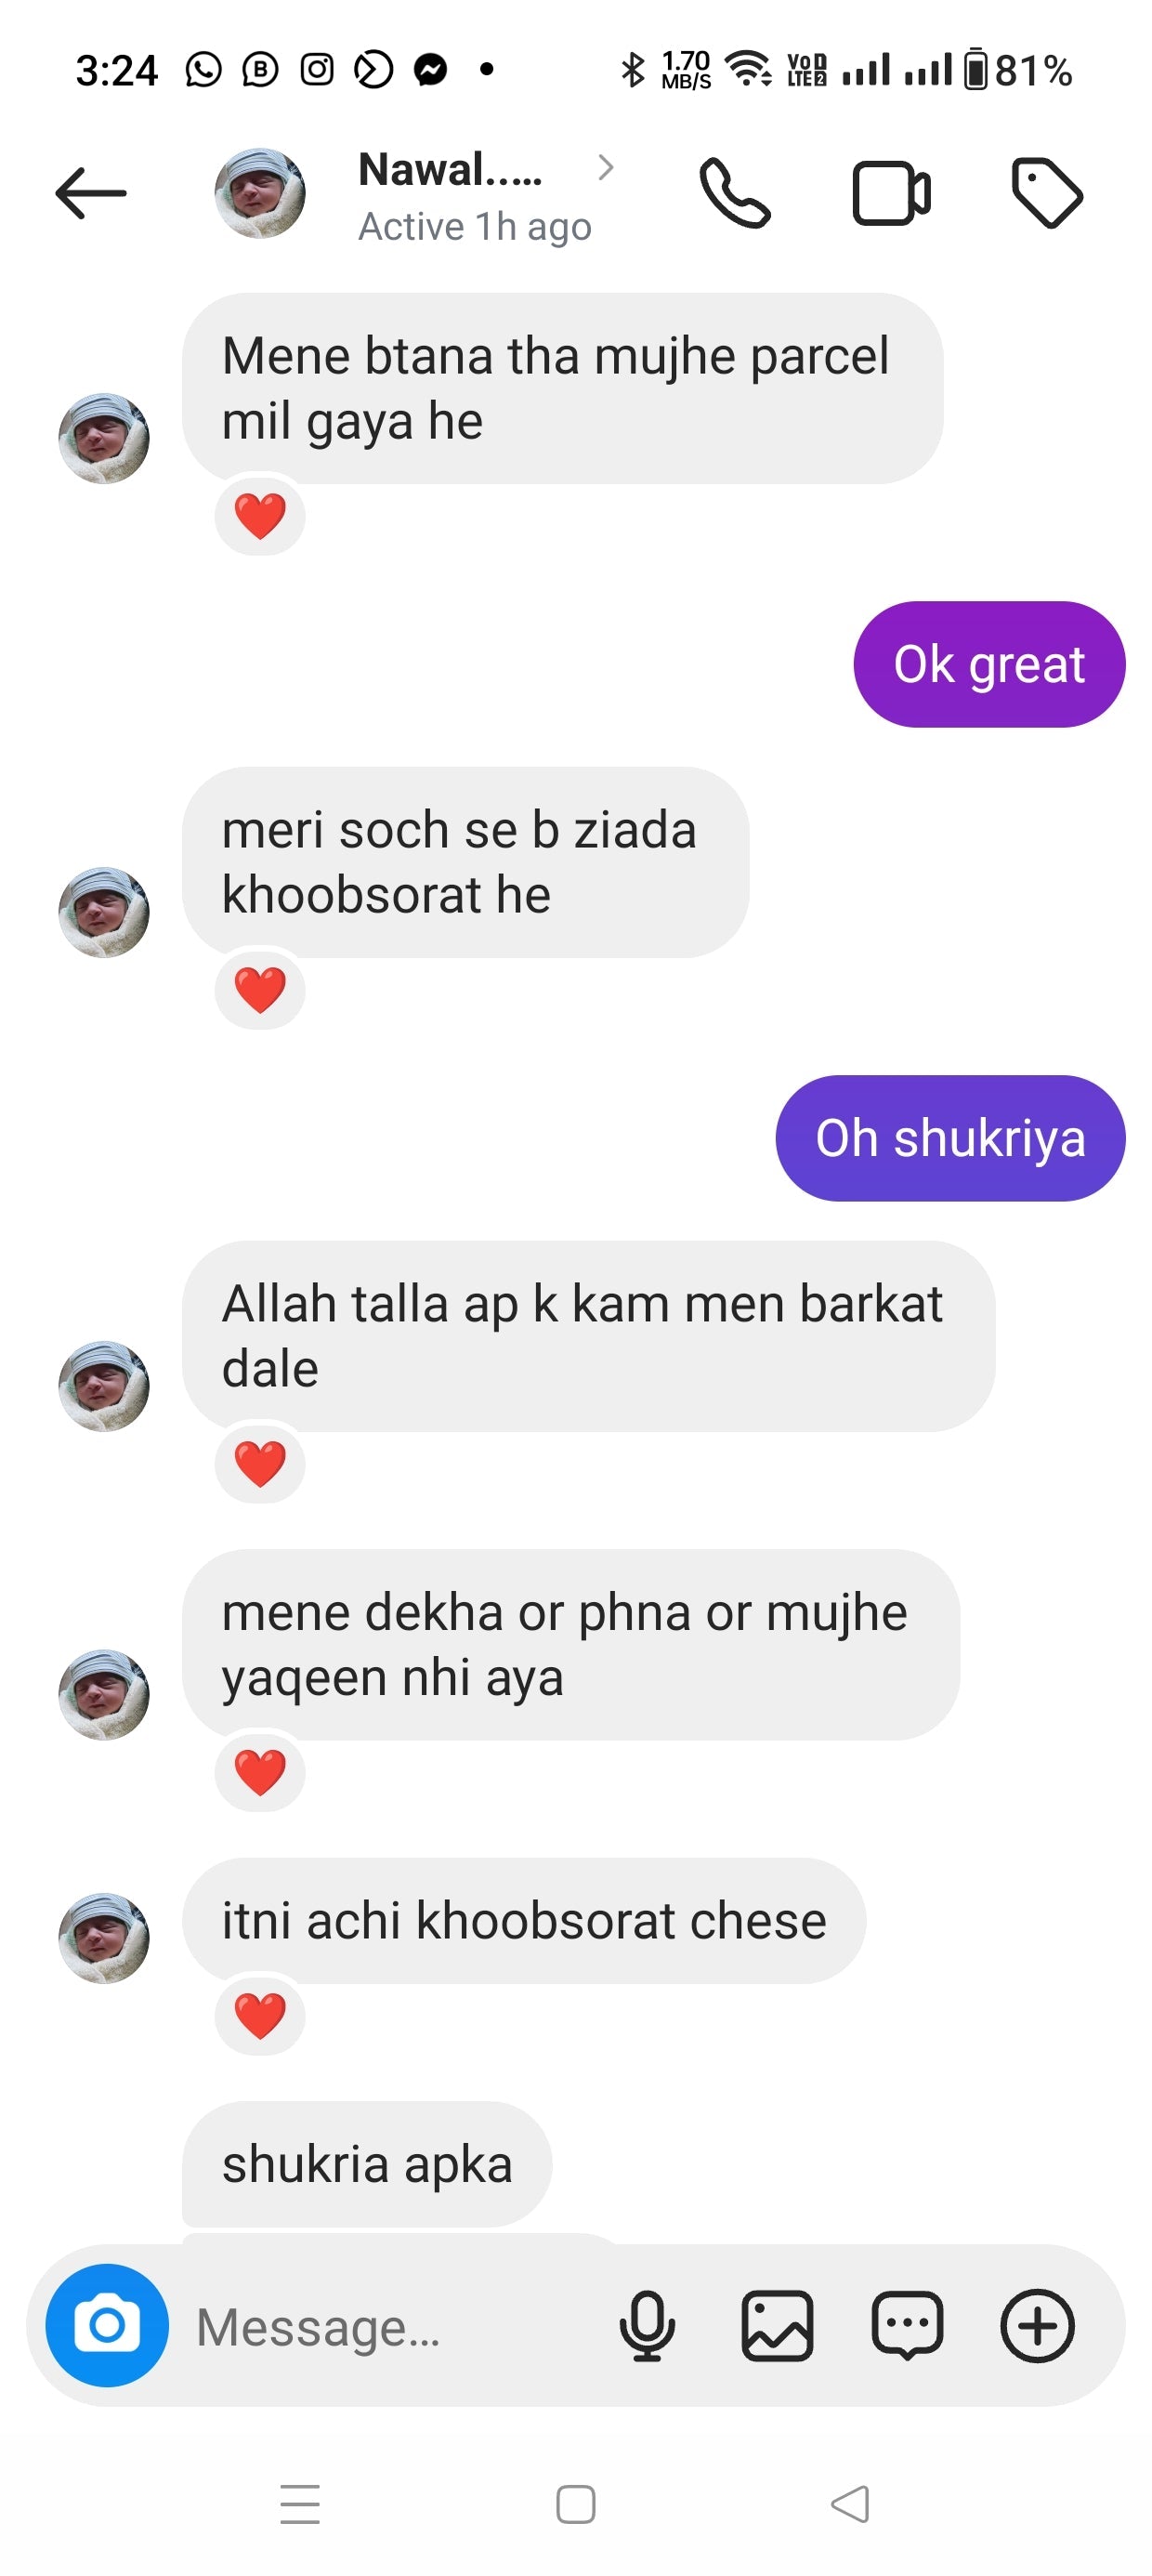Tap the back arrow to leave the chat
The image size is (1152, 2576).
pos(90,192)
